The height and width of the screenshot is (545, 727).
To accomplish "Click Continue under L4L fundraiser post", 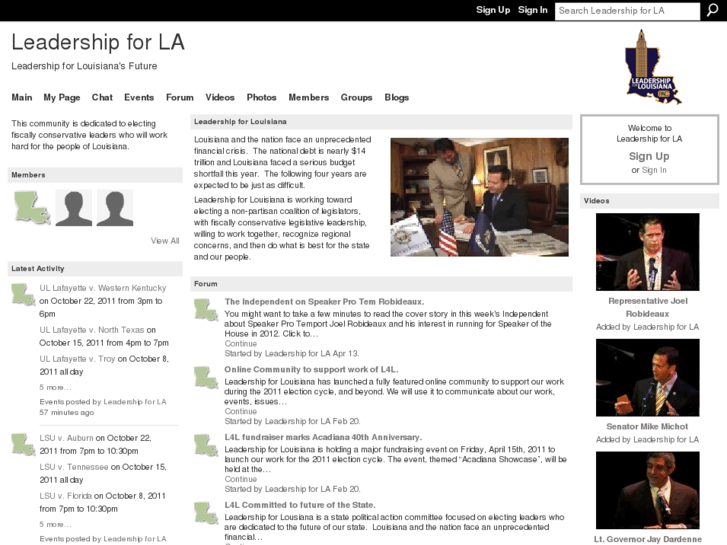I will 241,479.
